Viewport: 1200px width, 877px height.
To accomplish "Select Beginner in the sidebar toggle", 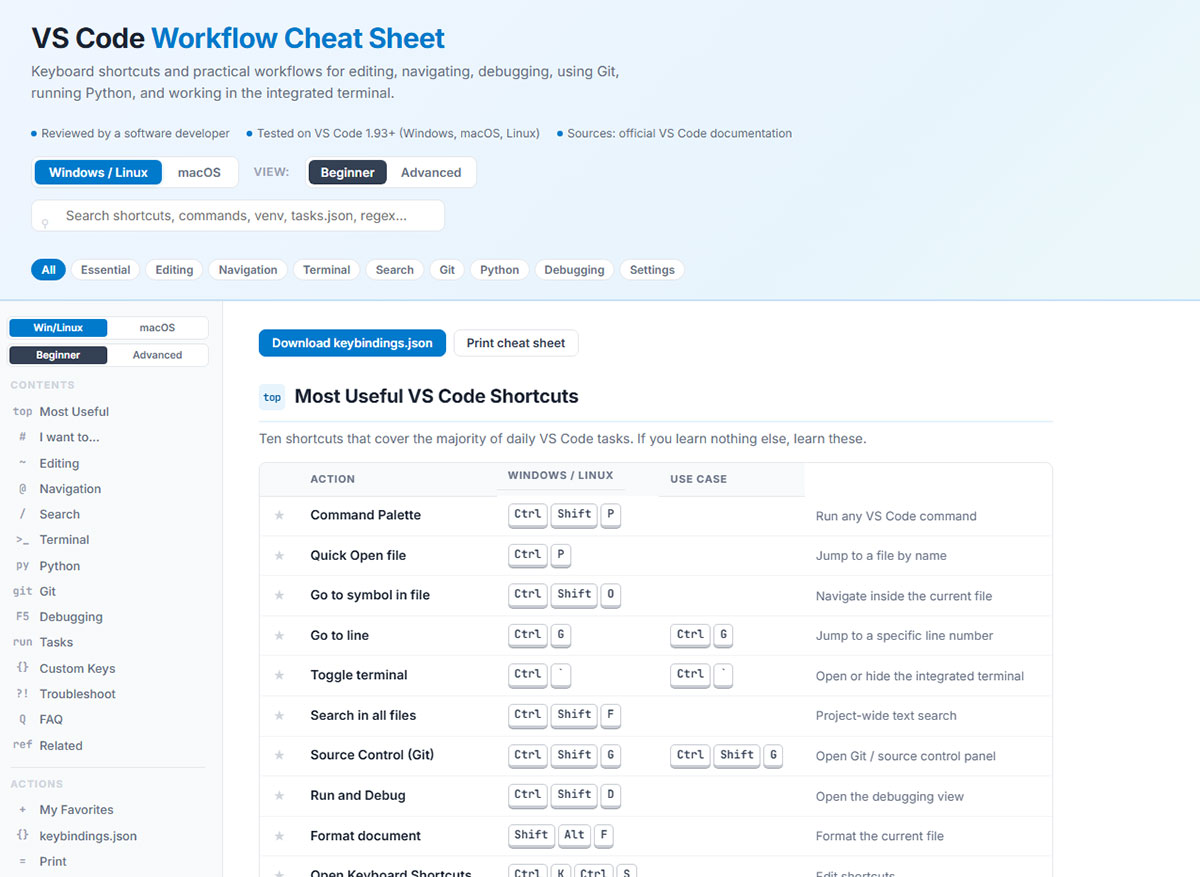I will pyautogui.click(x=58, y=355).
